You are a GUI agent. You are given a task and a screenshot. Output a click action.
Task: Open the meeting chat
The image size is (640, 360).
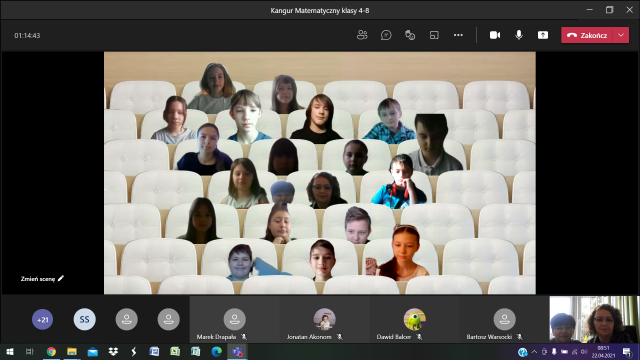pyautogui.click(x=386, y=35)
